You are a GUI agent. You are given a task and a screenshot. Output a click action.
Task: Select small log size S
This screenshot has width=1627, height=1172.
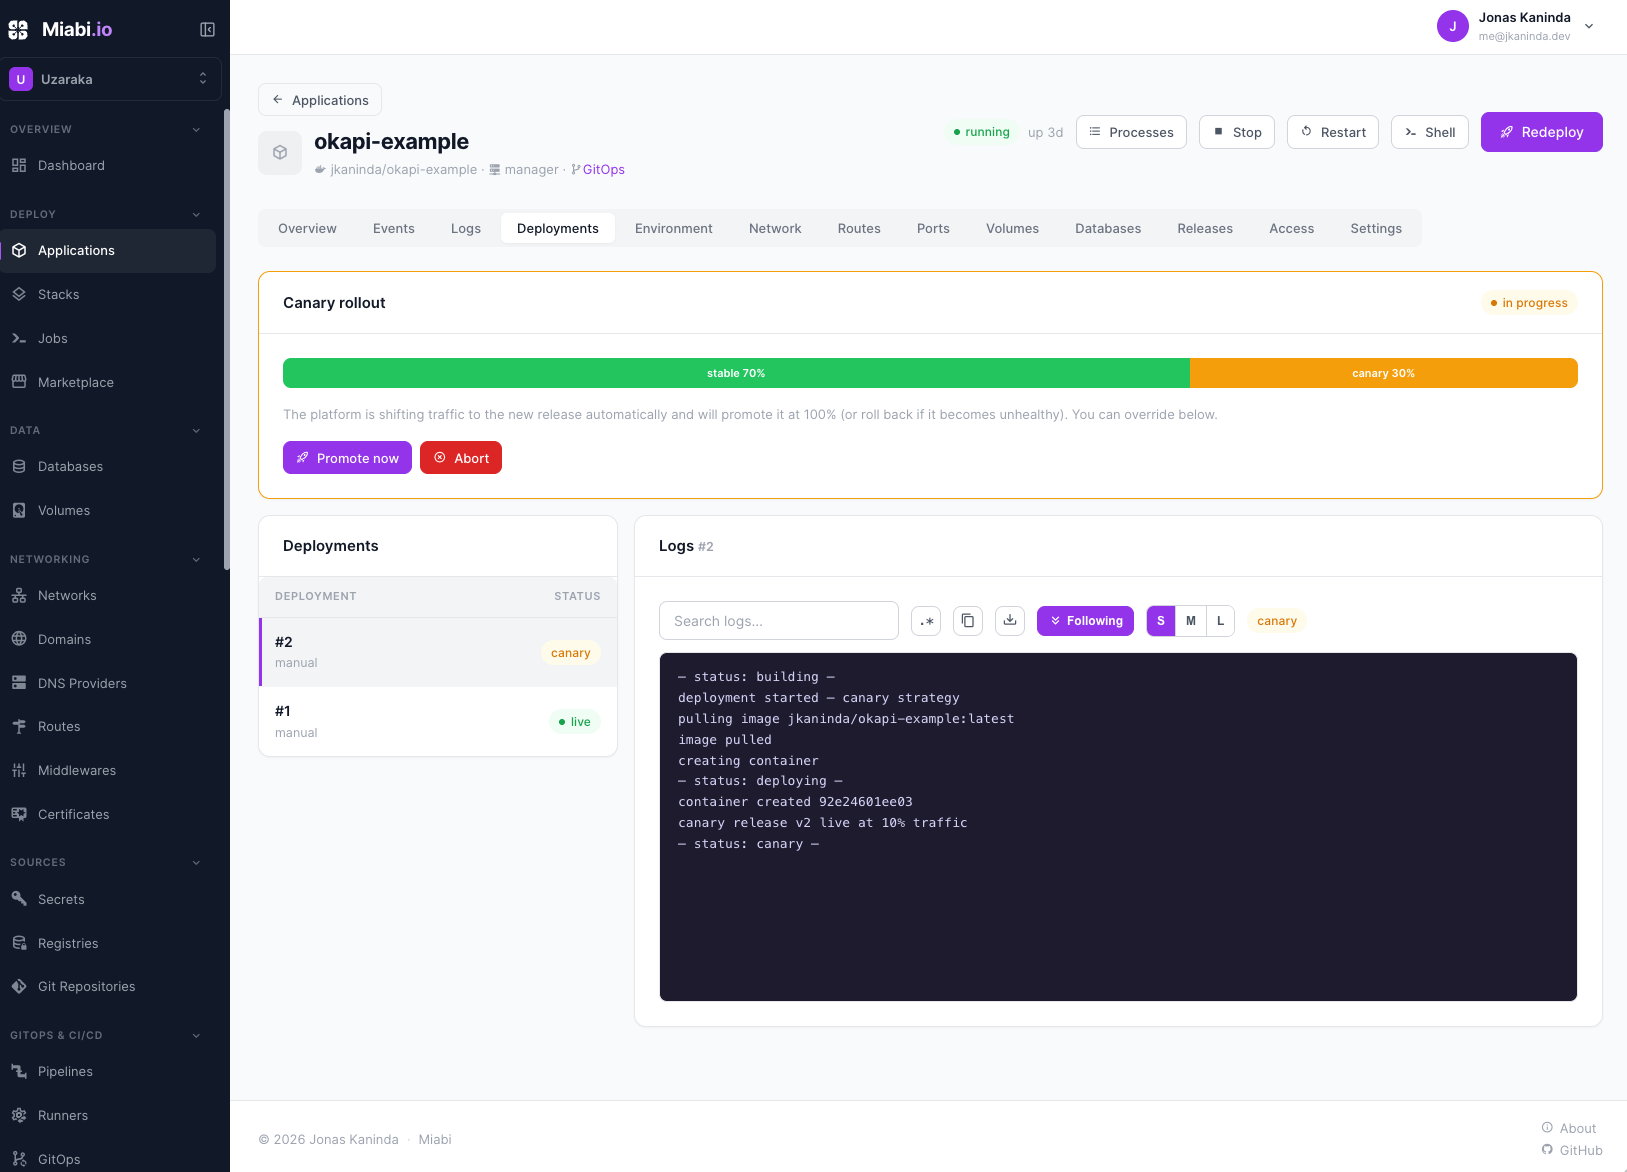click(1161, 621)
